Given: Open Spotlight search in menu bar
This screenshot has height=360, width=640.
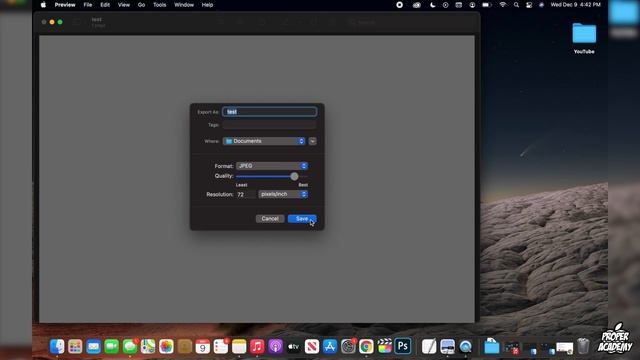Looking at the screenshot, I should click(x=516, y=5).
